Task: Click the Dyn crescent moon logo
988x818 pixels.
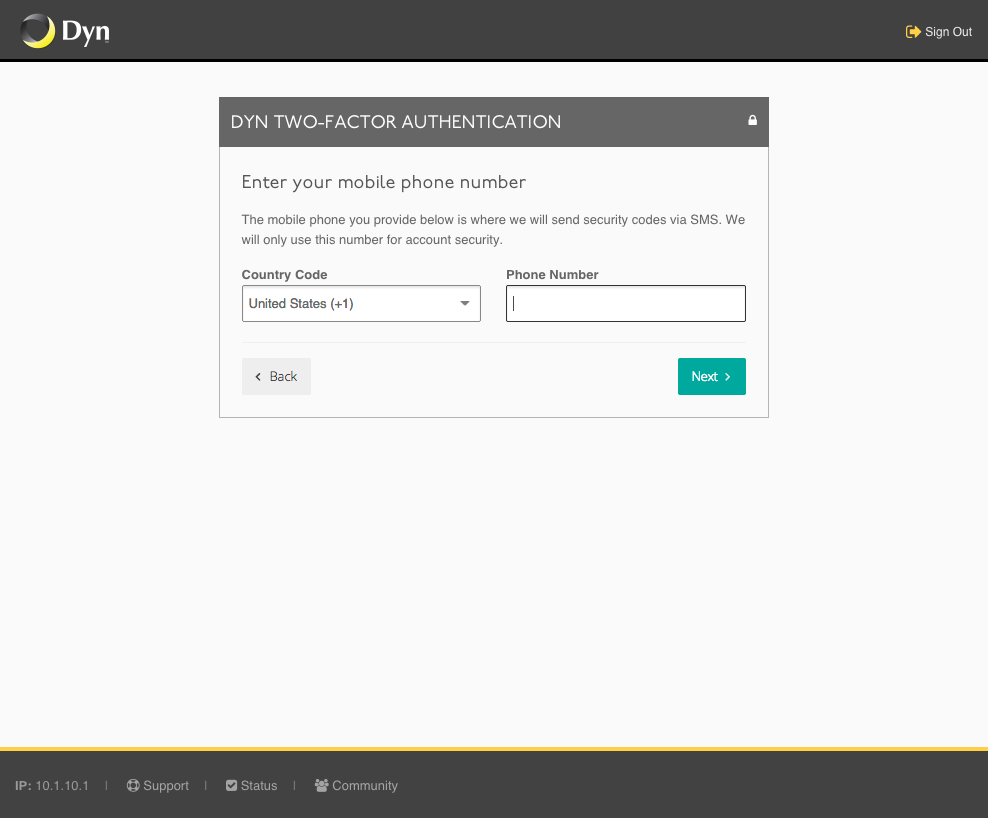Action: [37, 31]
